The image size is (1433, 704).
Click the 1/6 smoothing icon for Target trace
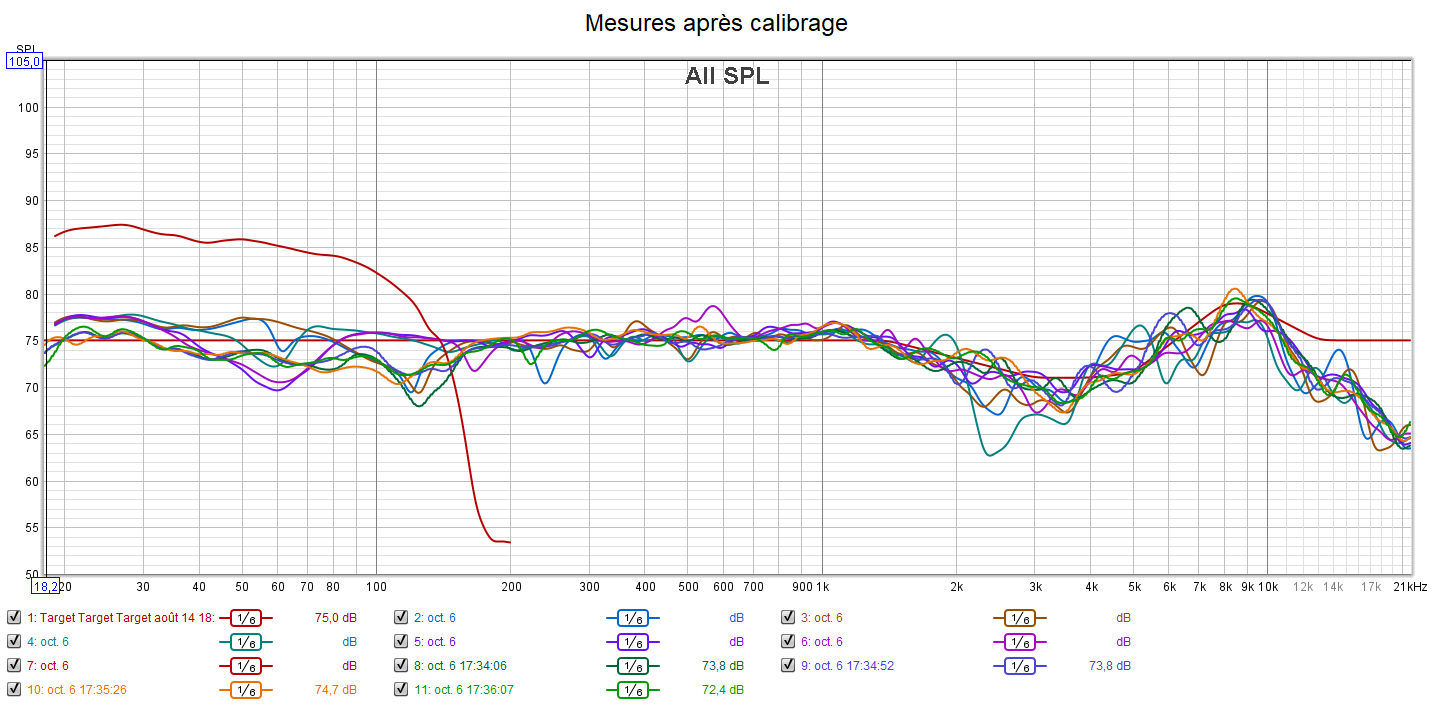246,618
